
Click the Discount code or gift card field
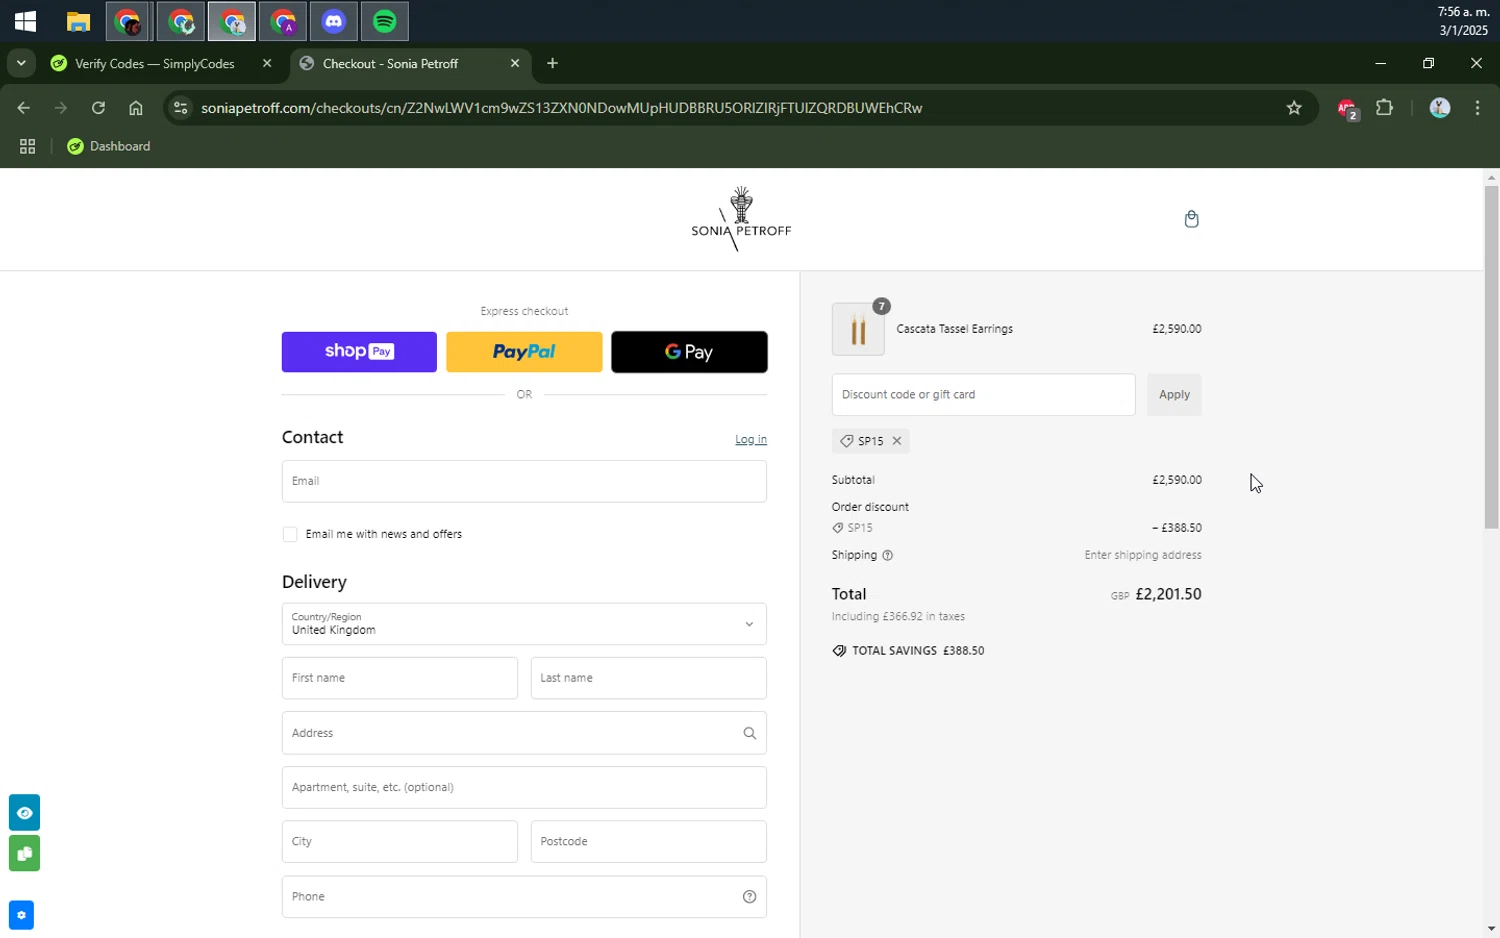[x=983, y=395]
